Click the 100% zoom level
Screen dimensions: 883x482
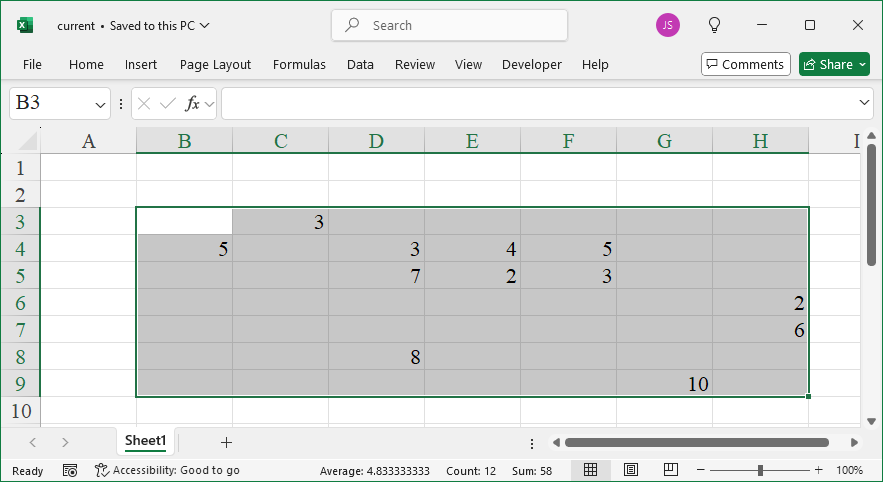tap(849, 470)
